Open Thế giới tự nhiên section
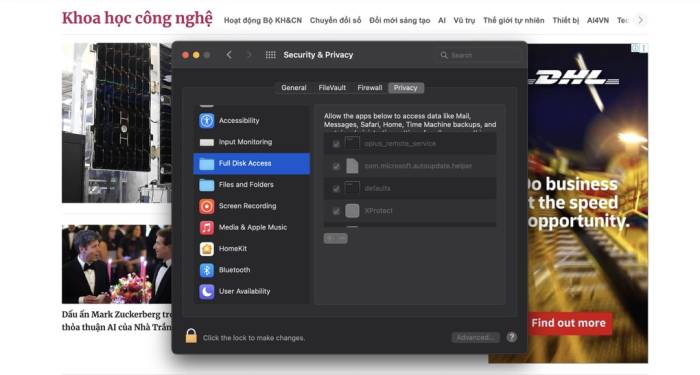 point(514,21)
